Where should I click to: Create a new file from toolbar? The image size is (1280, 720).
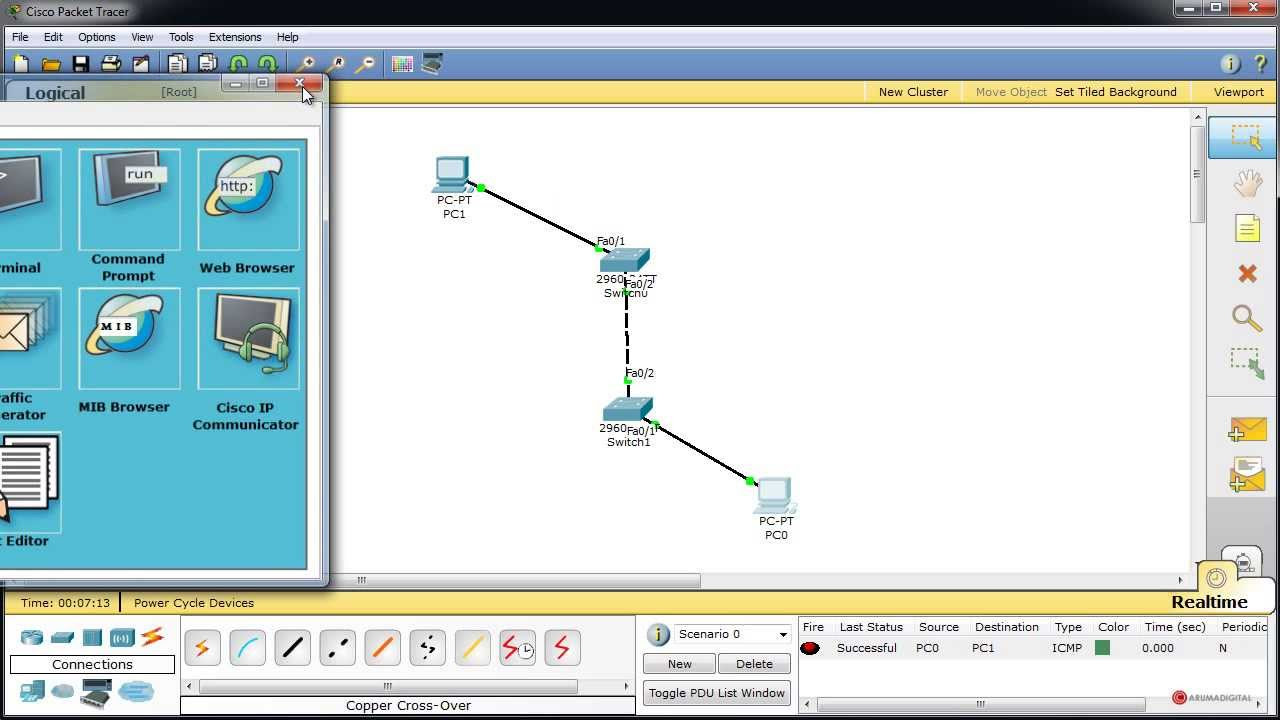tap(21, 64)
